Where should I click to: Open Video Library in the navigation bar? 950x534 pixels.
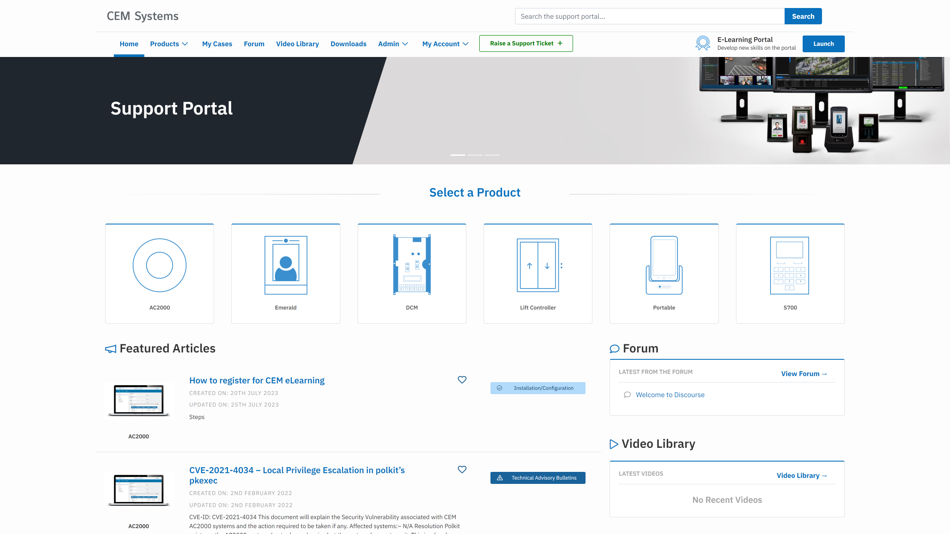297,44
